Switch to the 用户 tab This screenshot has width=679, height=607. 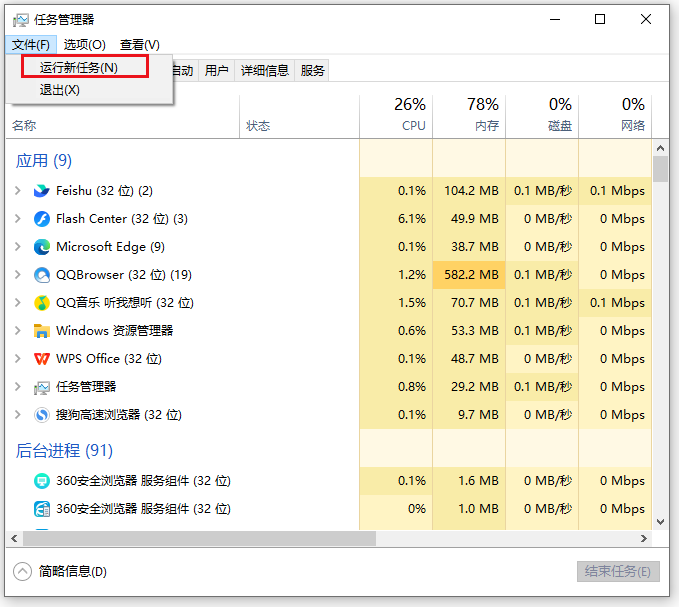point(217,70)
